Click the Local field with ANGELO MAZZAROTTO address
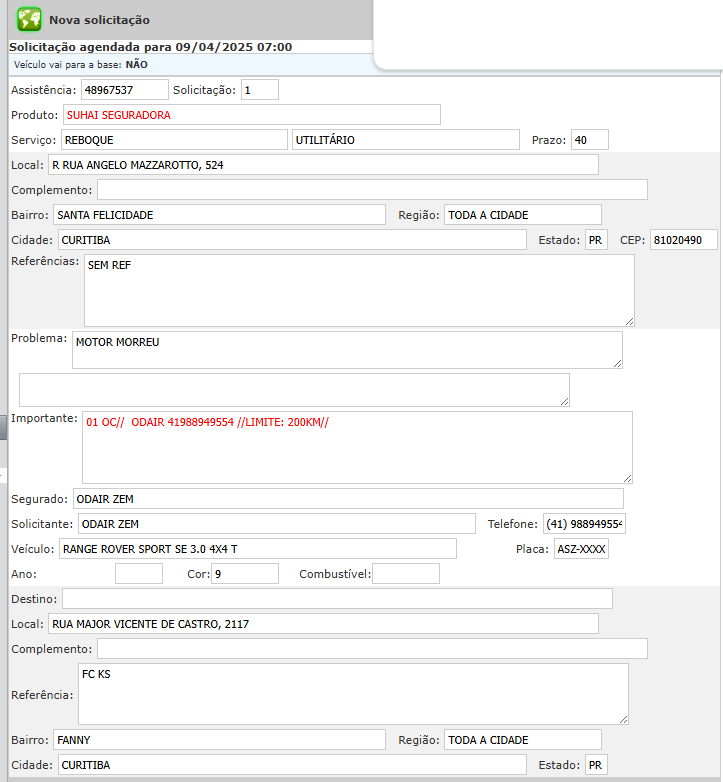This screenshot has height=782, width=723. tap(323, 165)
